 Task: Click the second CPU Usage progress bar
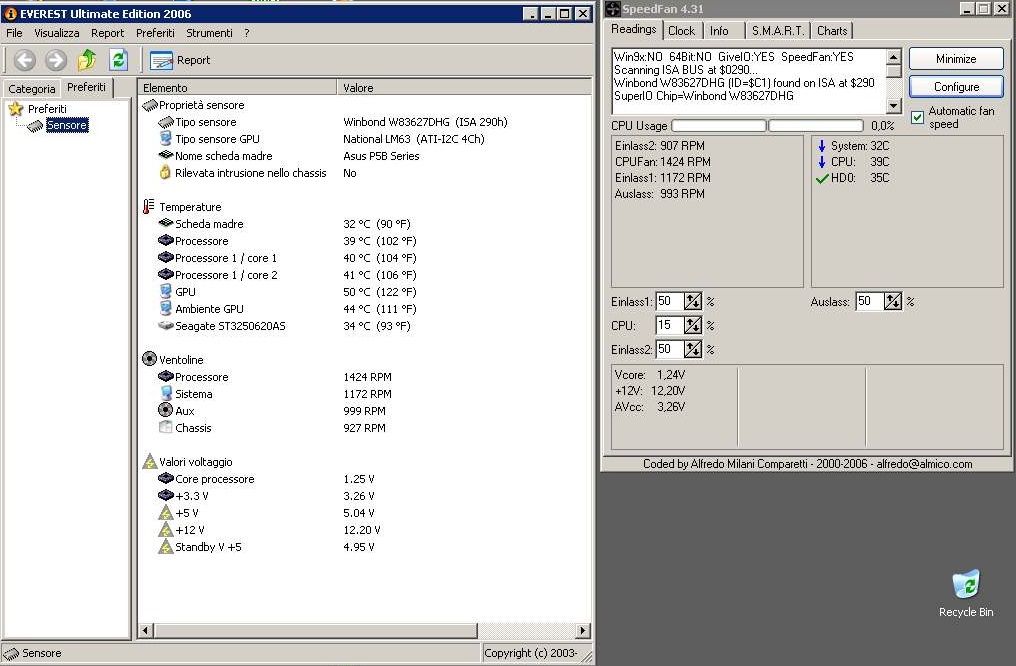pyautogui.click(x=816, y=126)
